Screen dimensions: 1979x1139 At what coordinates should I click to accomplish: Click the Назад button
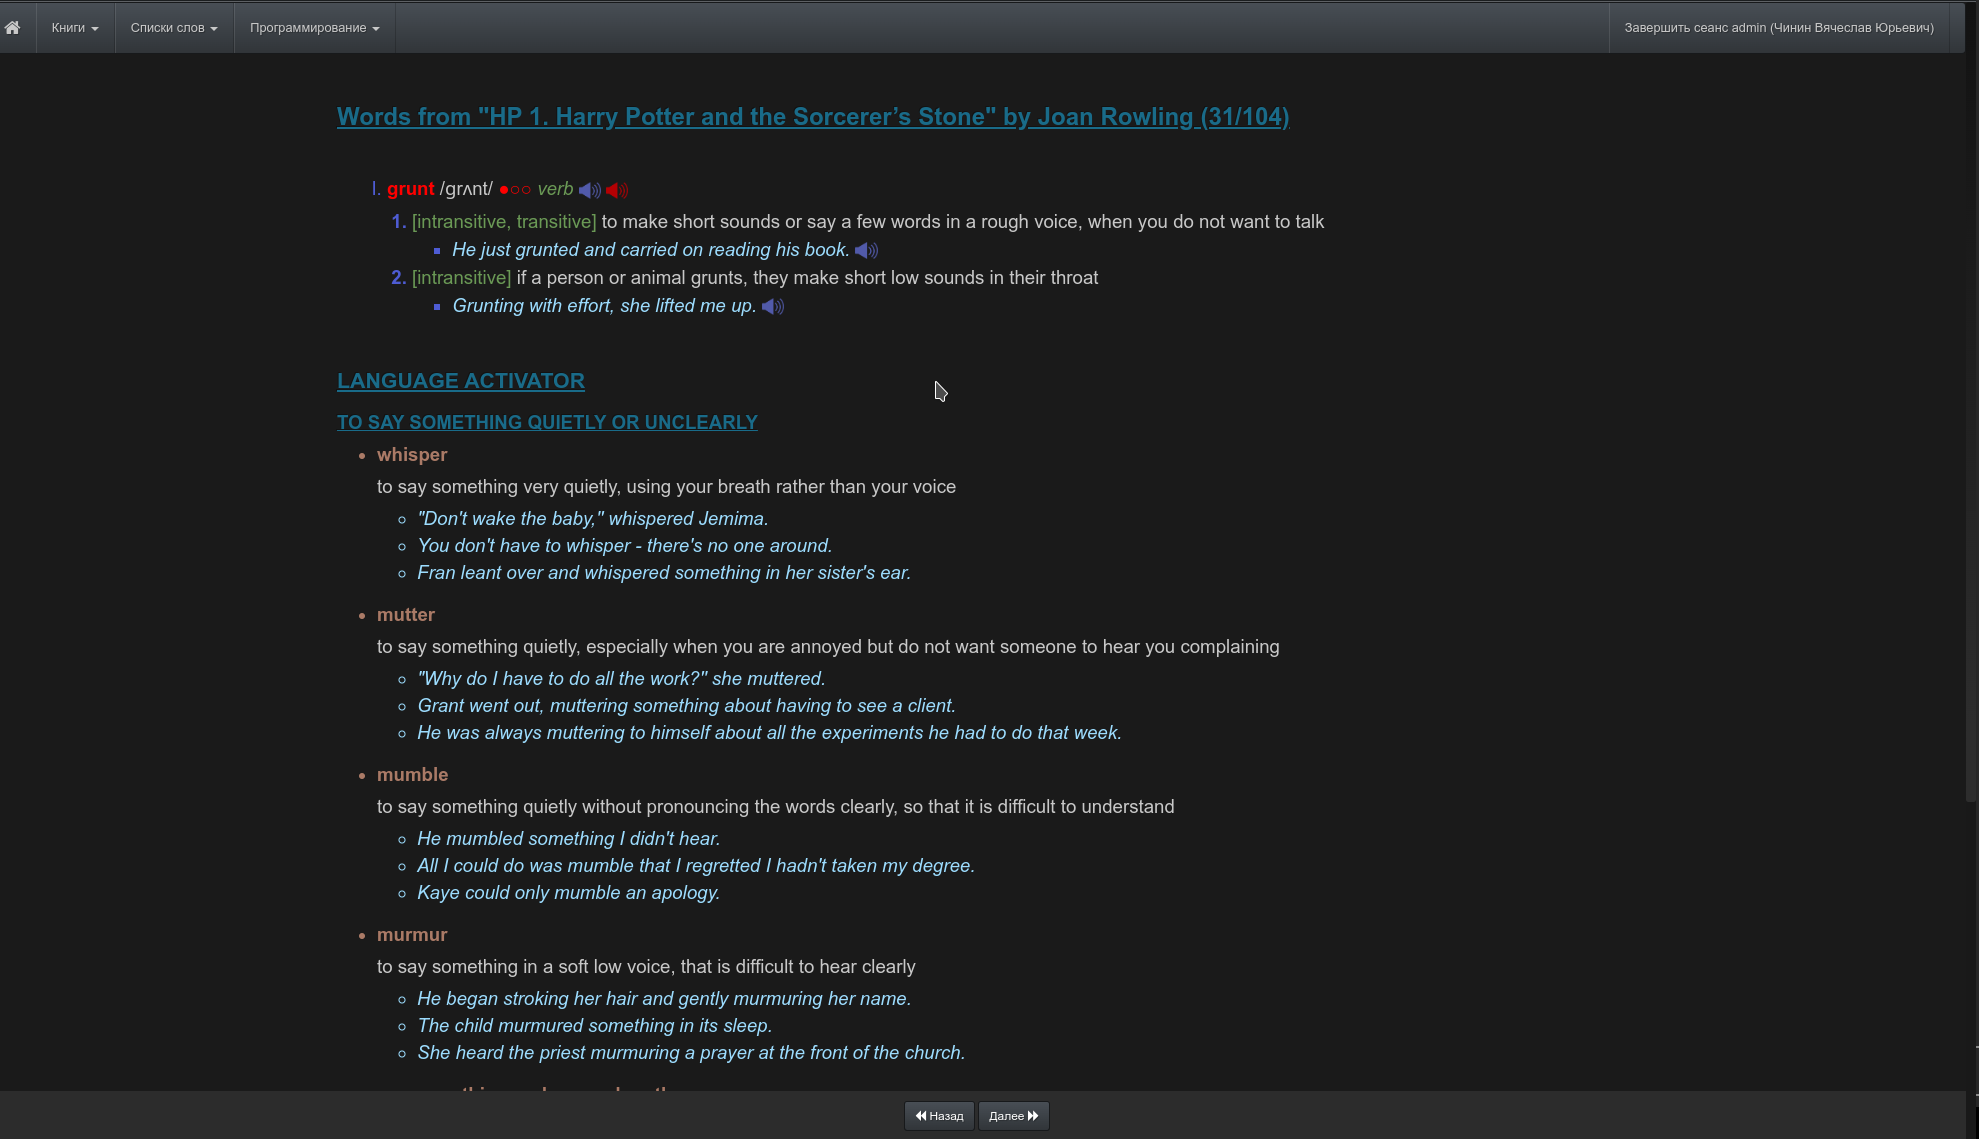(x=939, y=1116)
